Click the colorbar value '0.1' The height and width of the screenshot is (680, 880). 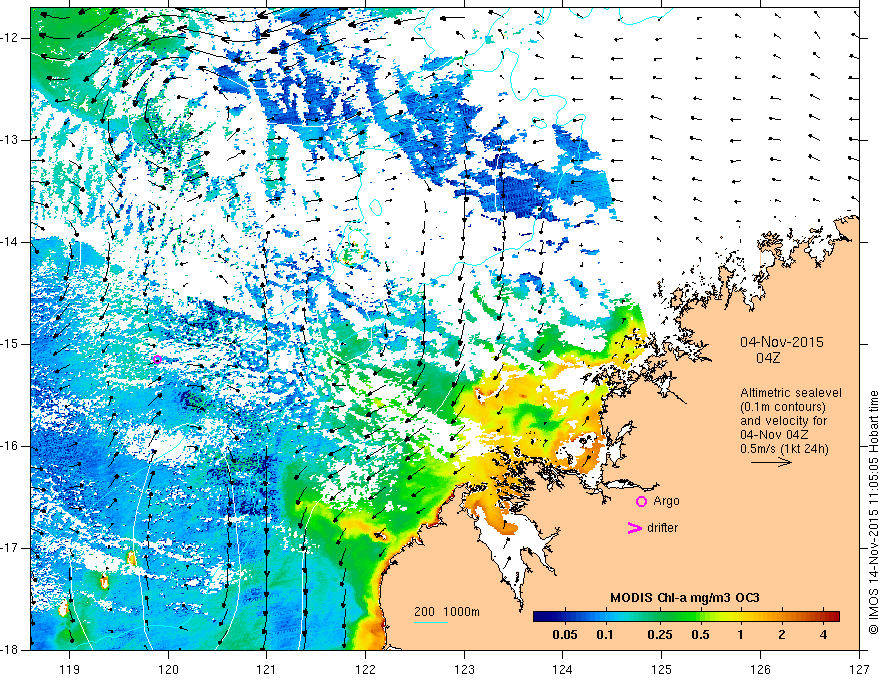pyautogui.click(x=604, y=635)
